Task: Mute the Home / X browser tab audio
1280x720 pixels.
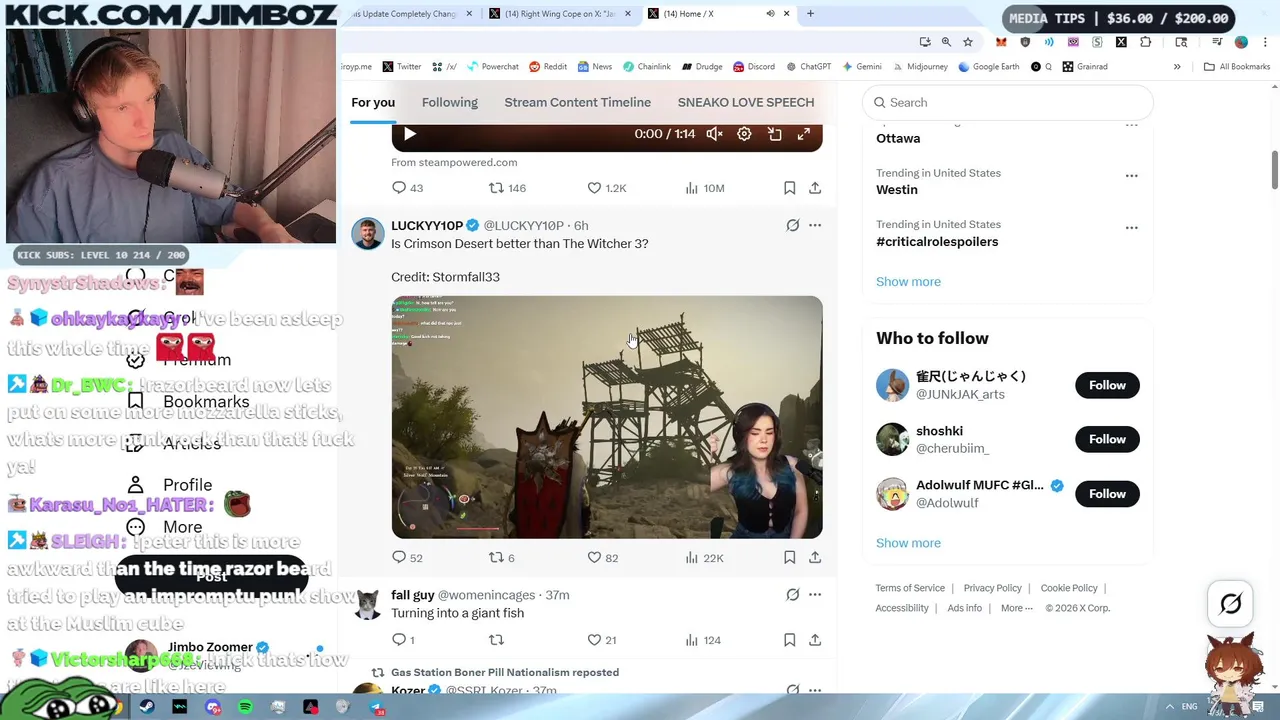Action: click(770, 14)
